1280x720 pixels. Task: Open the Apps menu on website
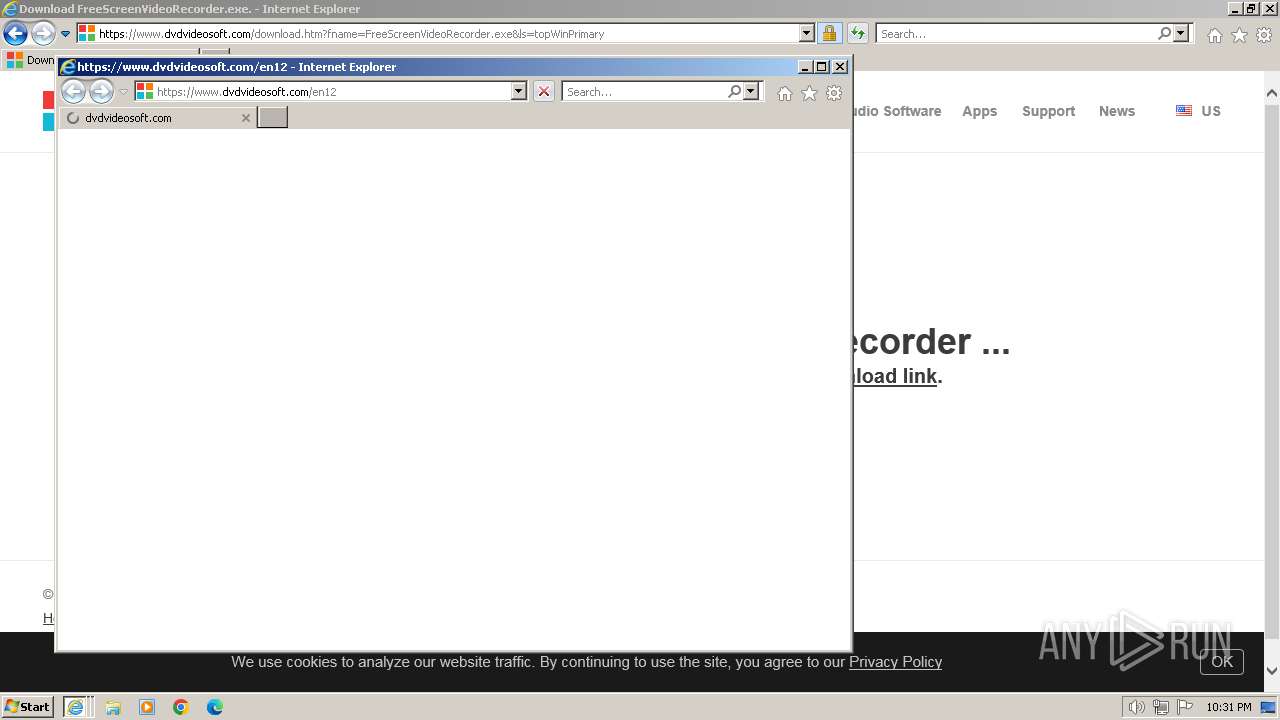pyautogui.click(x=979, y=111)
